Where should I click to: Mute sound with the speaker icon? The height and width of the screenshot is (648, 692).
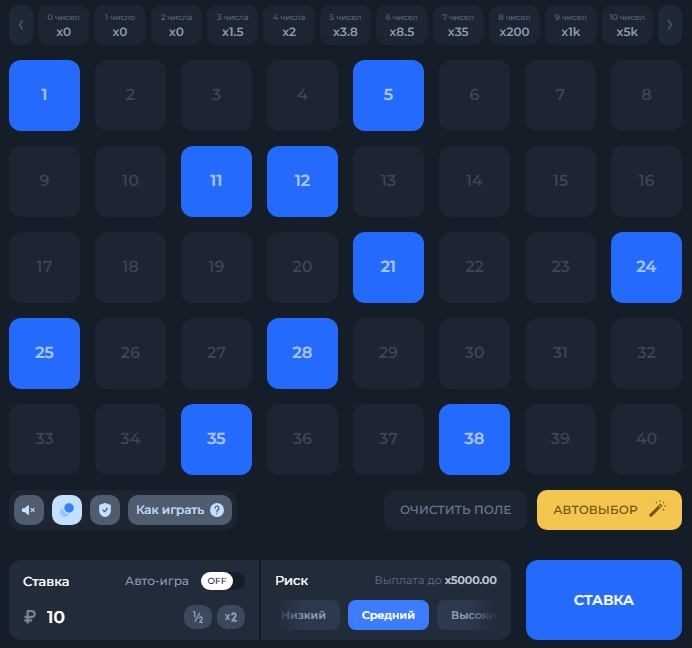[29, 510]
